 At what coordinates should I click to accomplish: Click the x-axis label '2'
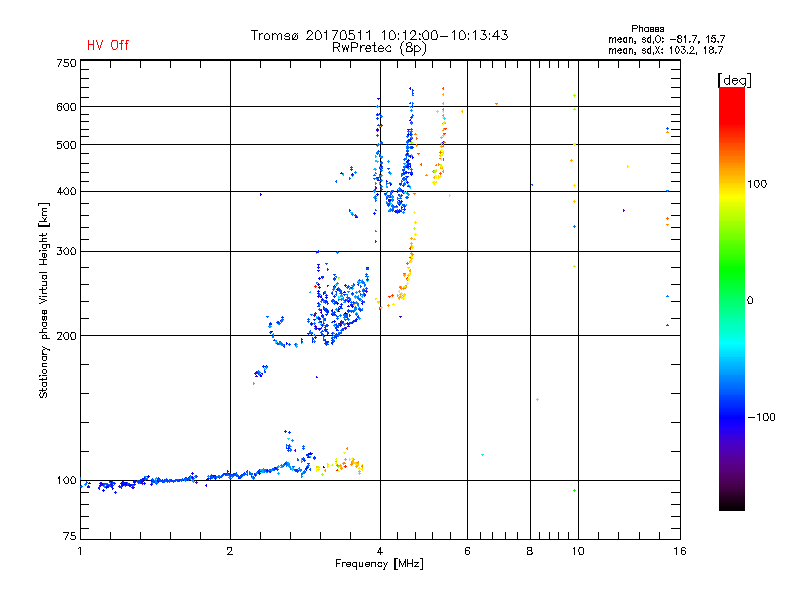click(230, 551)
